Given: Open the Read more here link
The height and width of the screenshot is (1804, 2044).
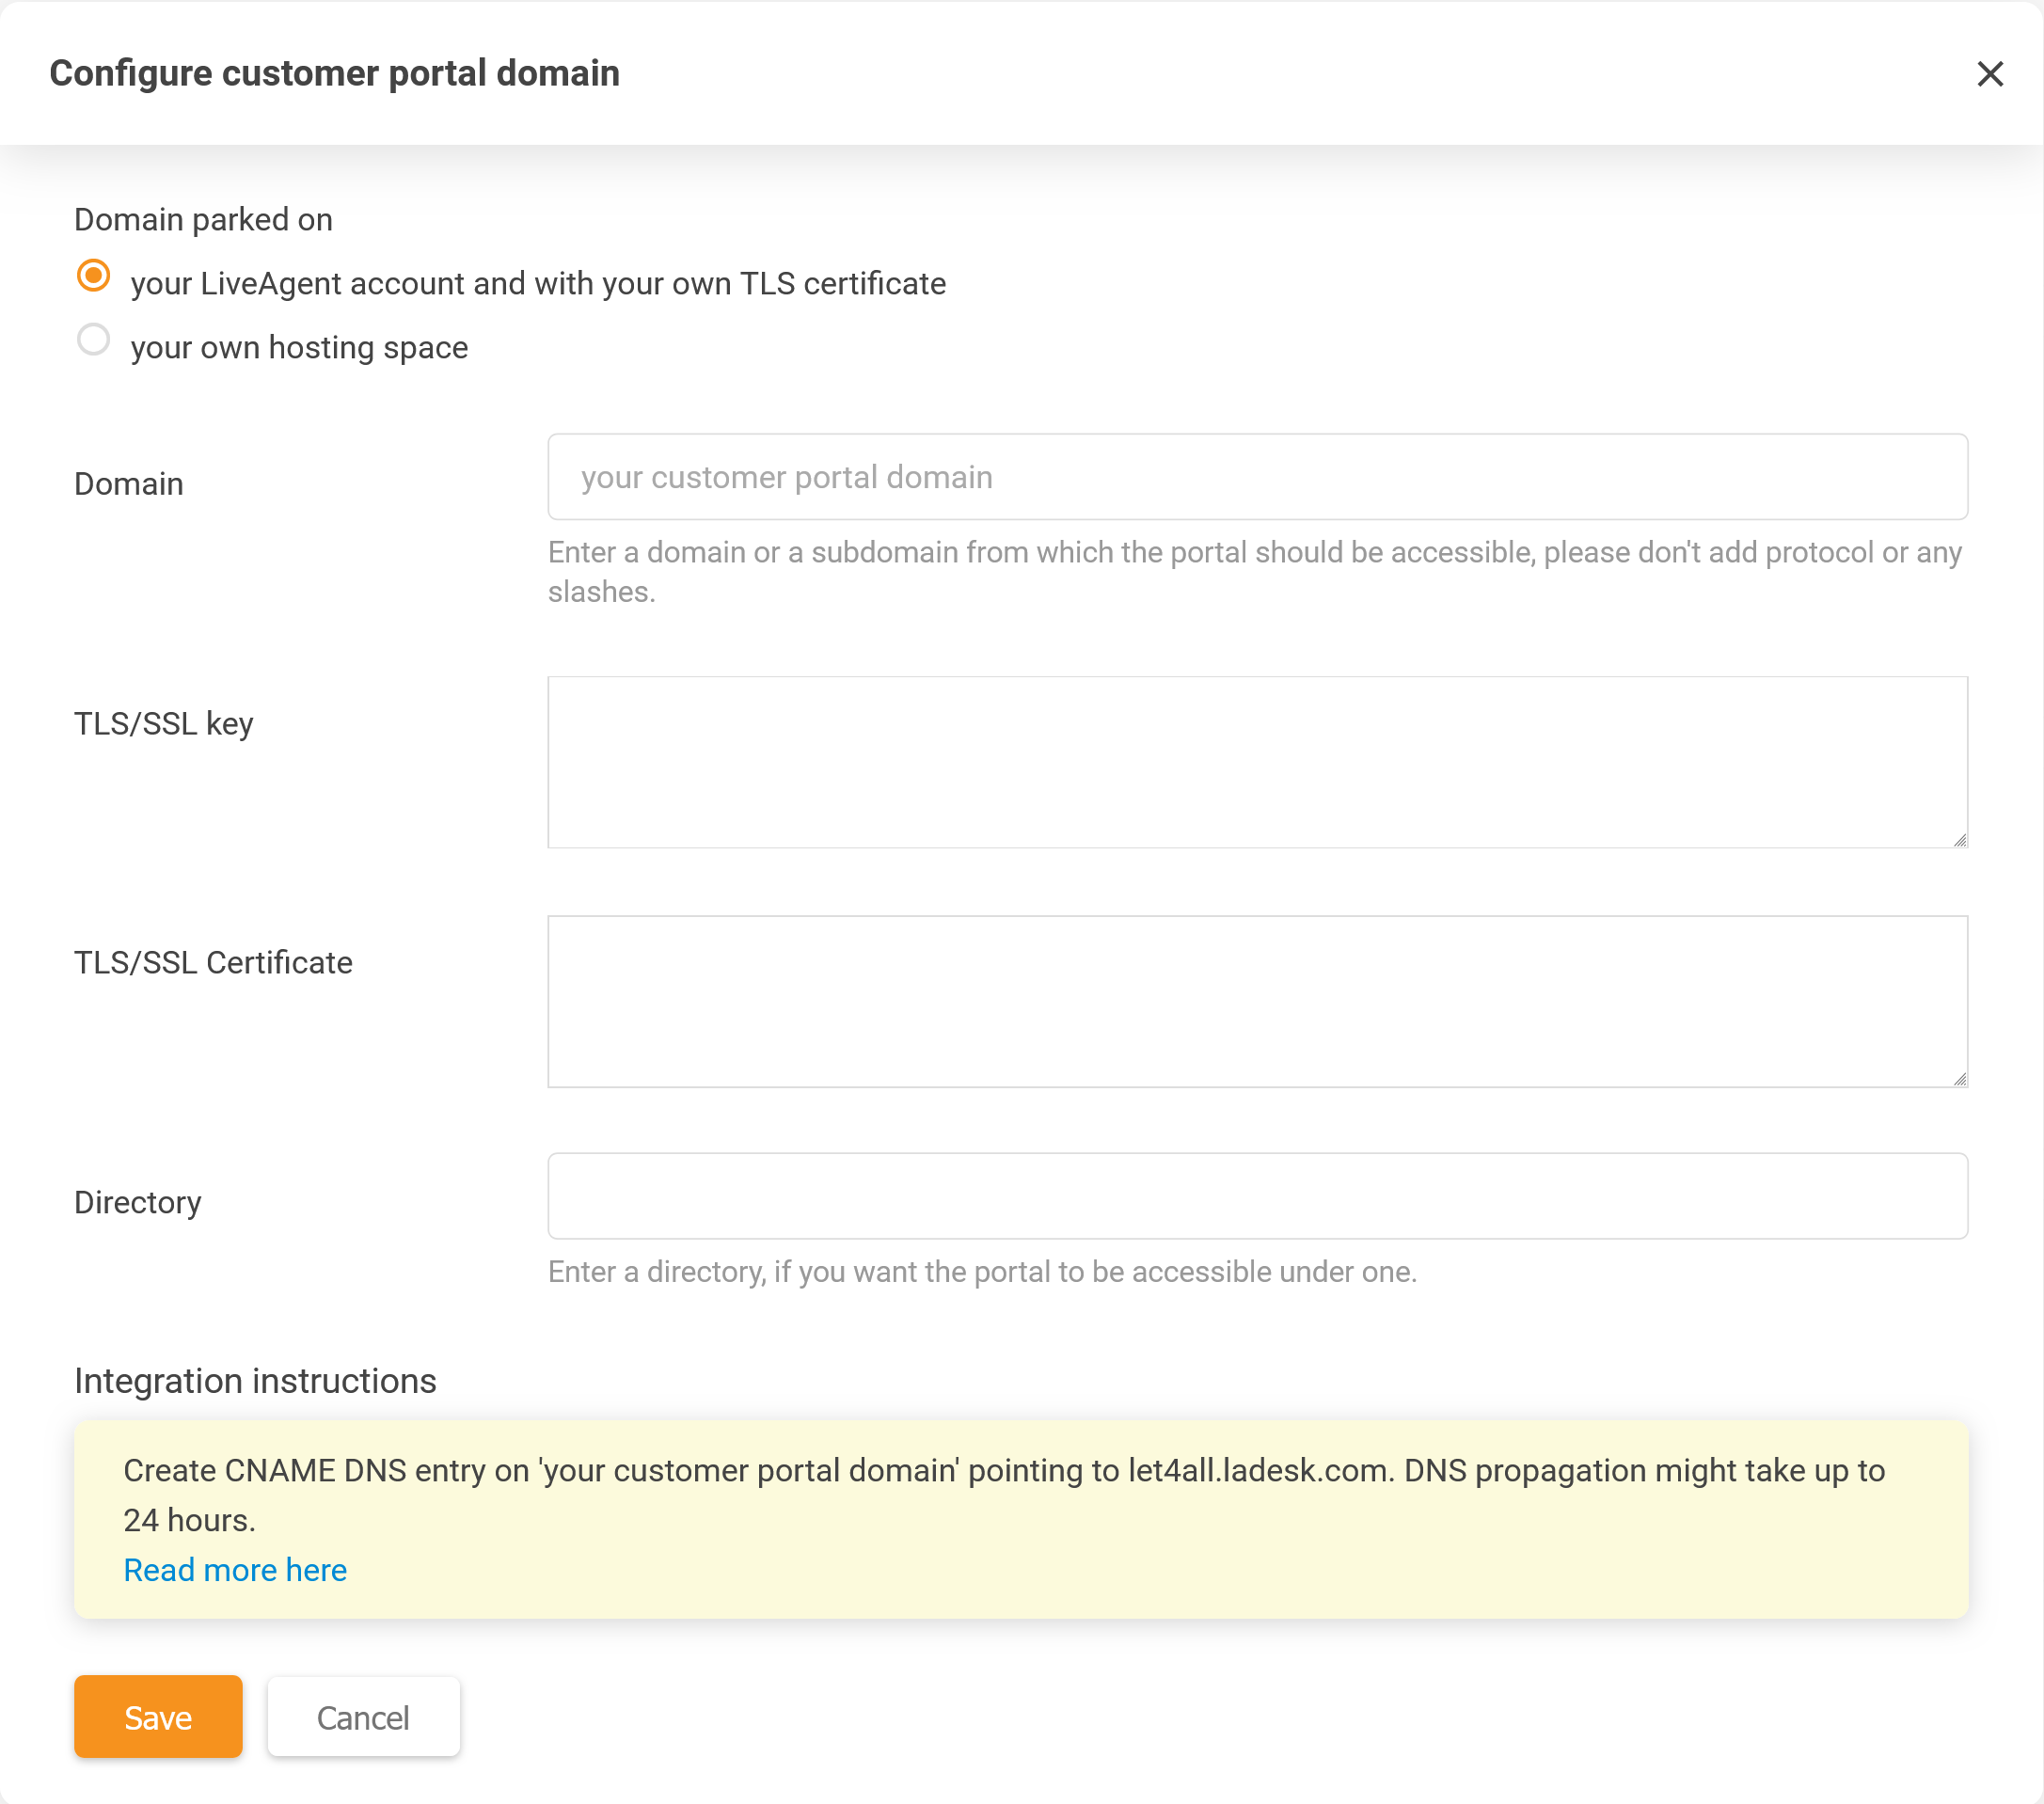Looking at the screenshot, I should pos(235,1570).
